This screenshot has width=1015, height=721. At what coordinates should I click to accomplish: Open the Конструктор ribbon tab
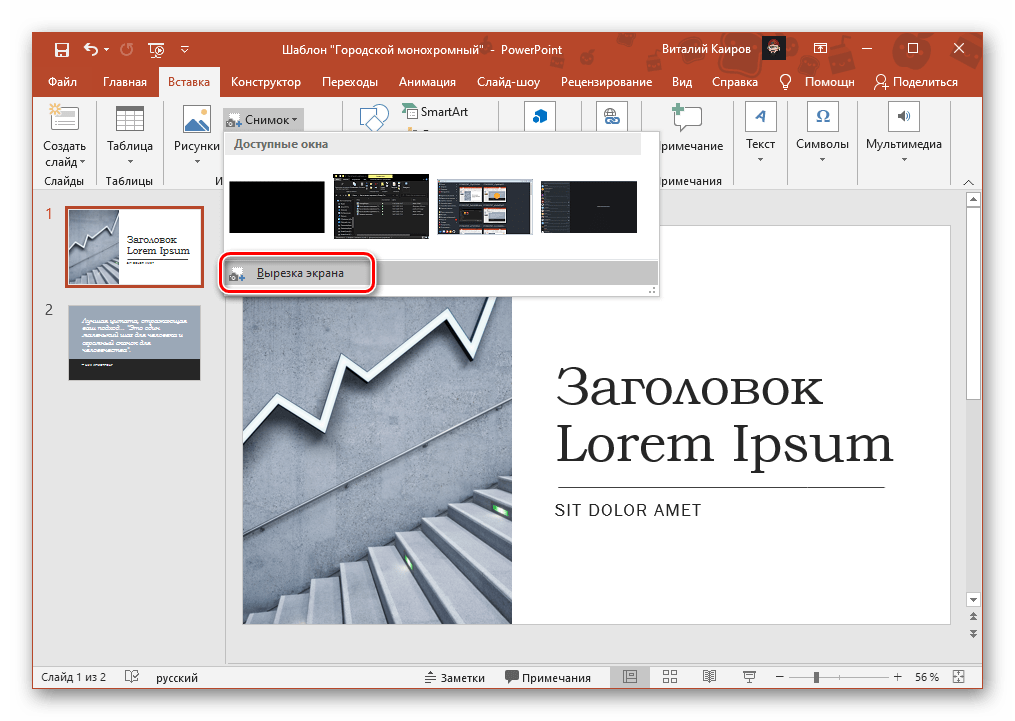coord(265,82)
